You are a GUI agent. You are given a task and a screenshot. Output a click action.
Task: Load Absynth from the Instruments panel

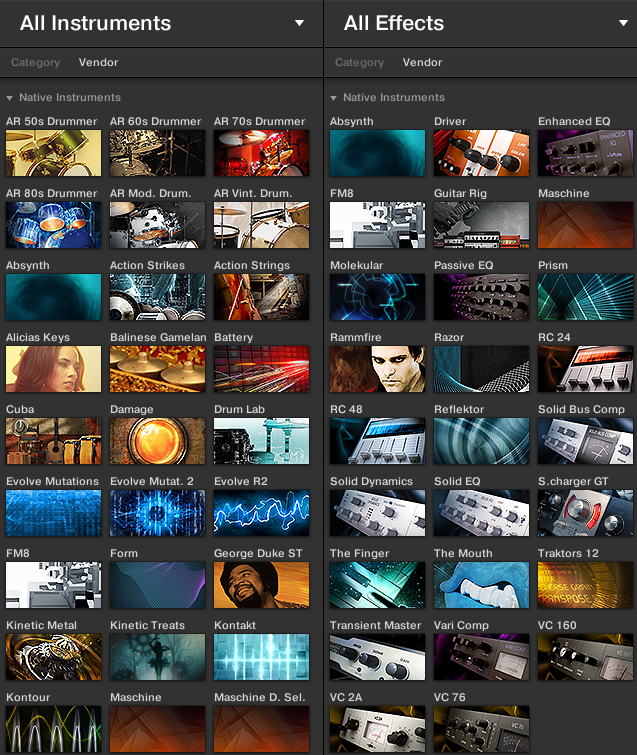53,297
